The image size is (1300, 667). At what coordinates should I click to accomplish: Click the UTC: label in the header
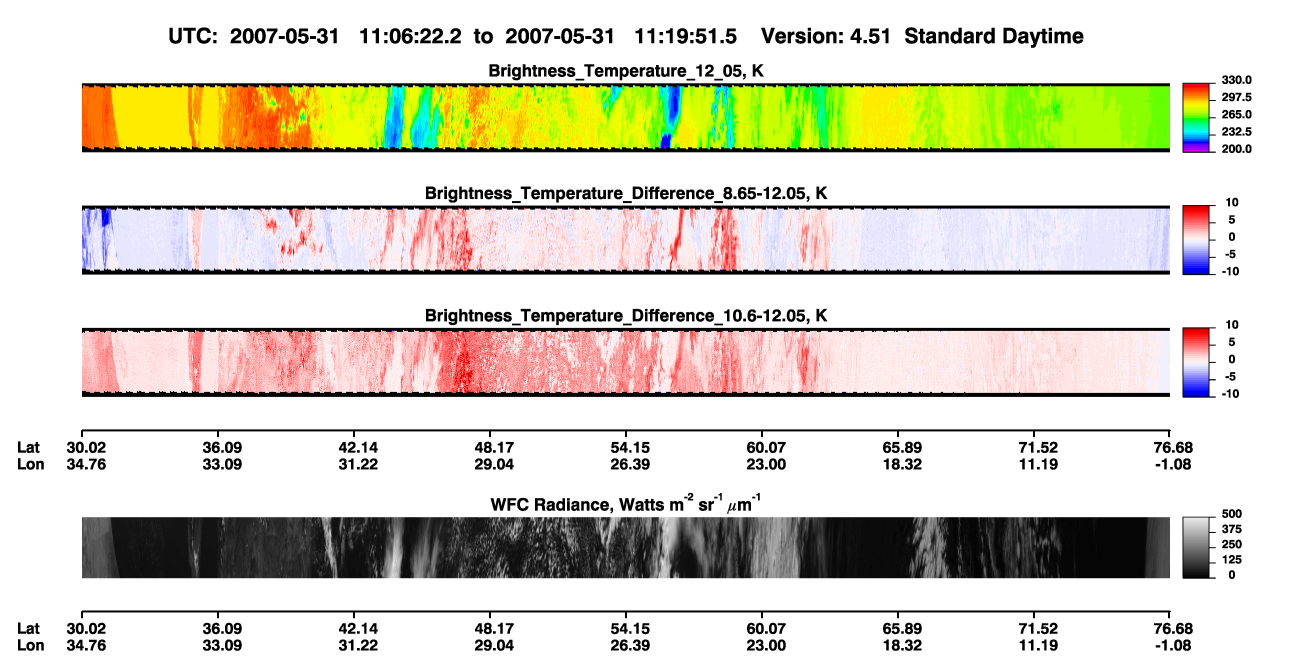click(193, 36)
